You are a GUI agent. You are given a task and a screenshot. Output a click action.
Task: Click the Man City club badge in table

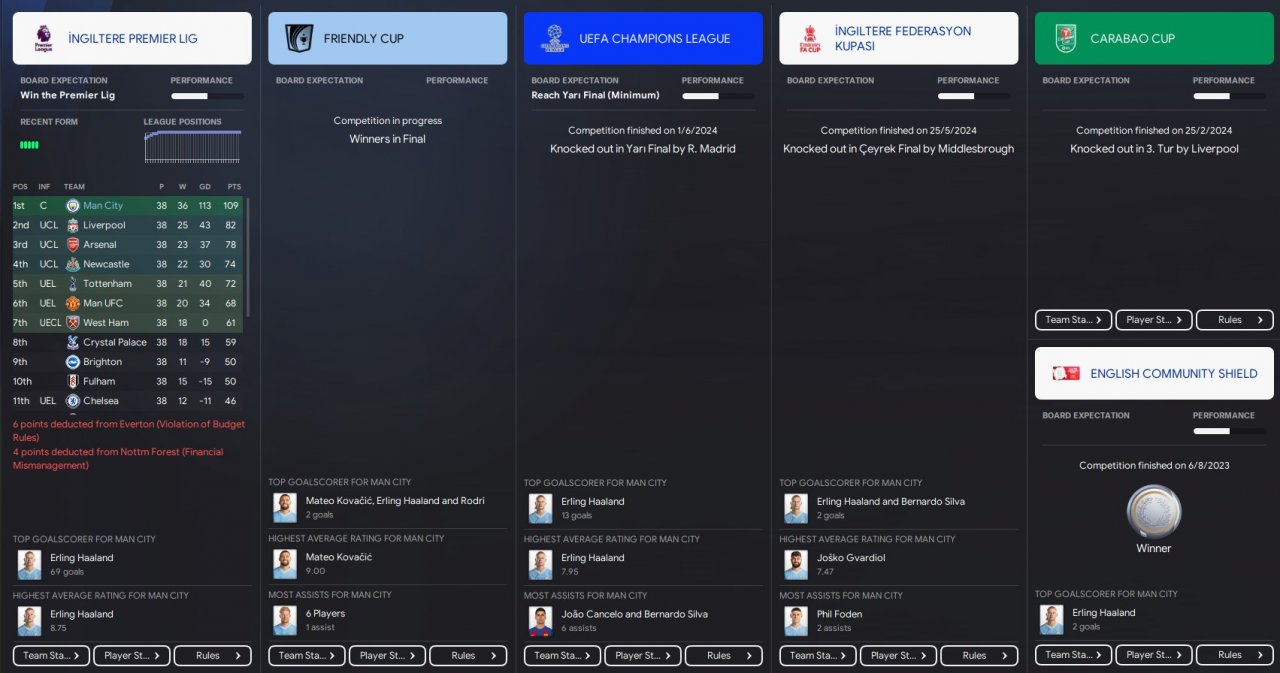[73, 205]
